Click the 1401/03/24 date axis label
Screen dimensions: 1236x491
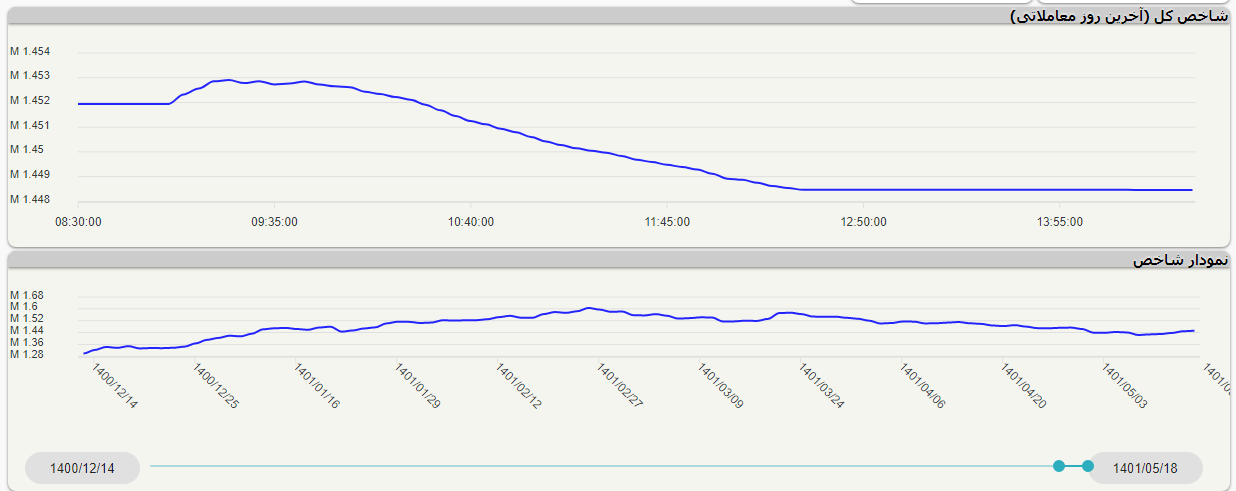point(822,386)
